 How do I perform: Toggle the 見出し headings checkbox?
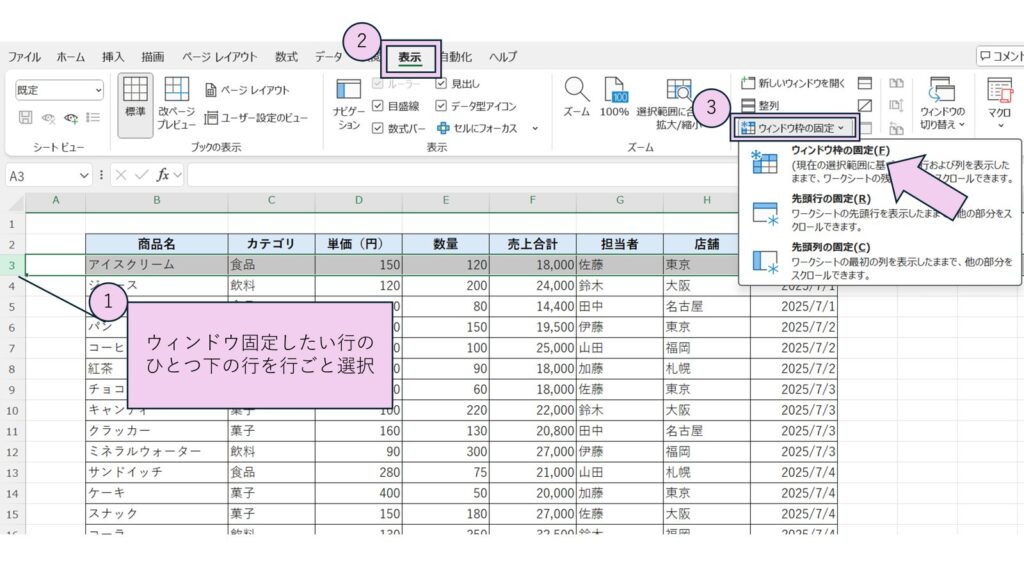tap(441, 84)
